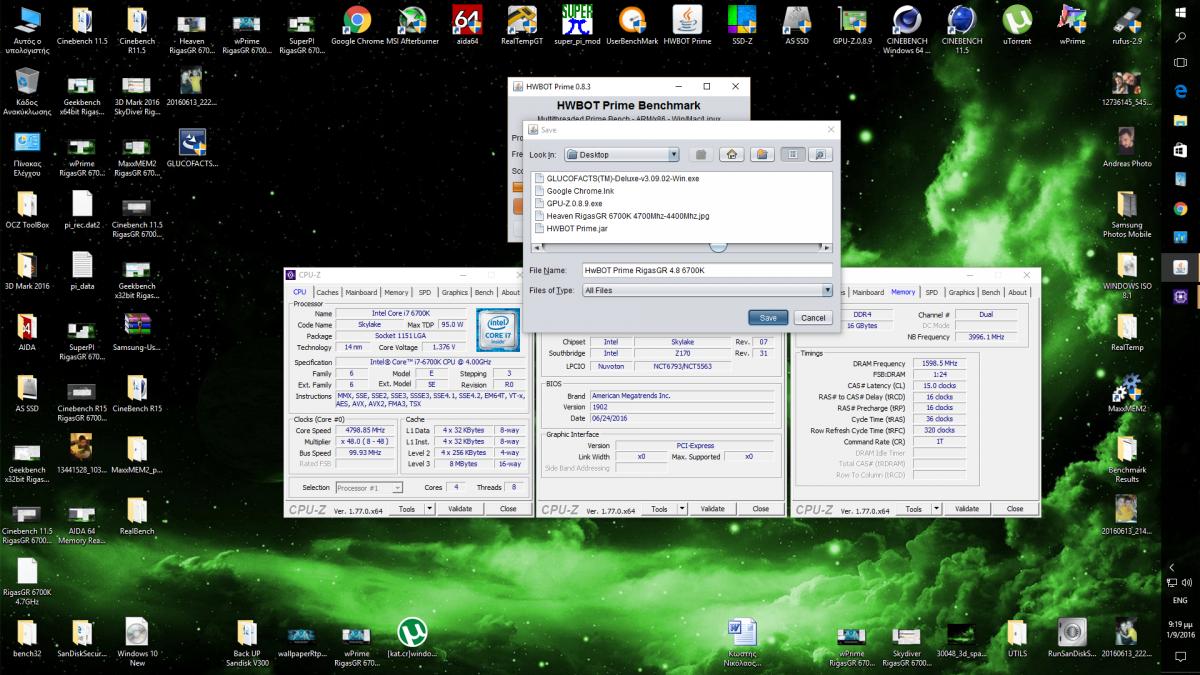Open the SPD tab in left CPU-Z window
Image resolution: width=1200 pixels, height=675 pixels.
[425, 292]
